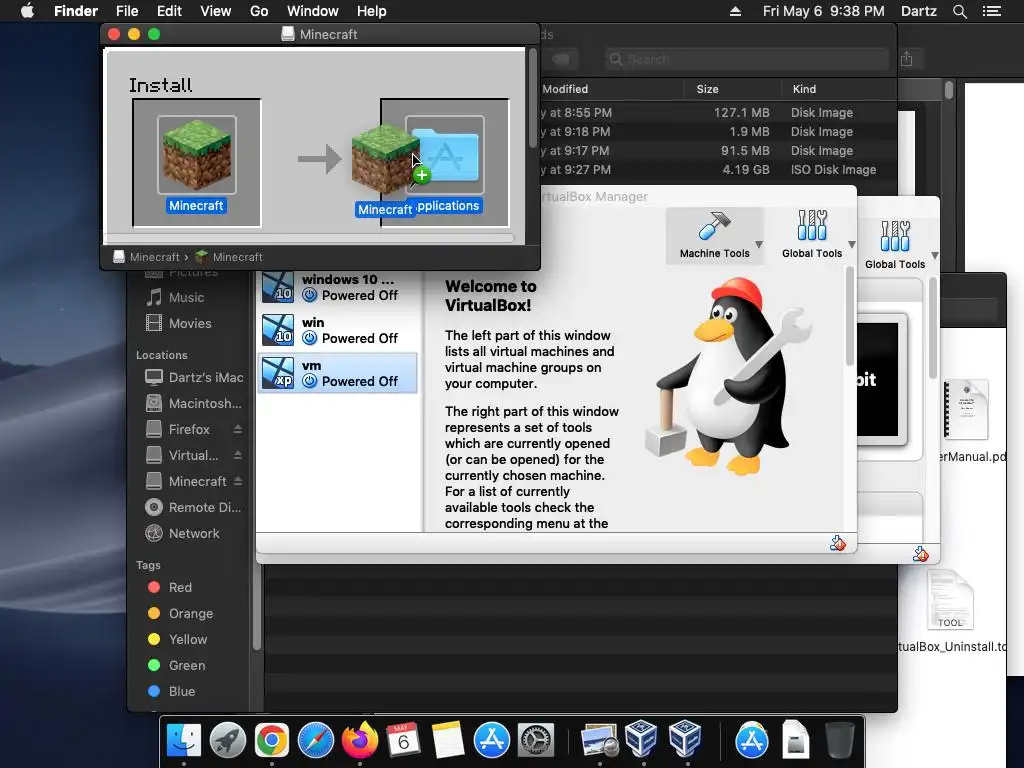The height and width of the screenshot is (768, 1024).
Task: Select the 4.19 GB ISO Disk Image row
Action: (717, 170)
